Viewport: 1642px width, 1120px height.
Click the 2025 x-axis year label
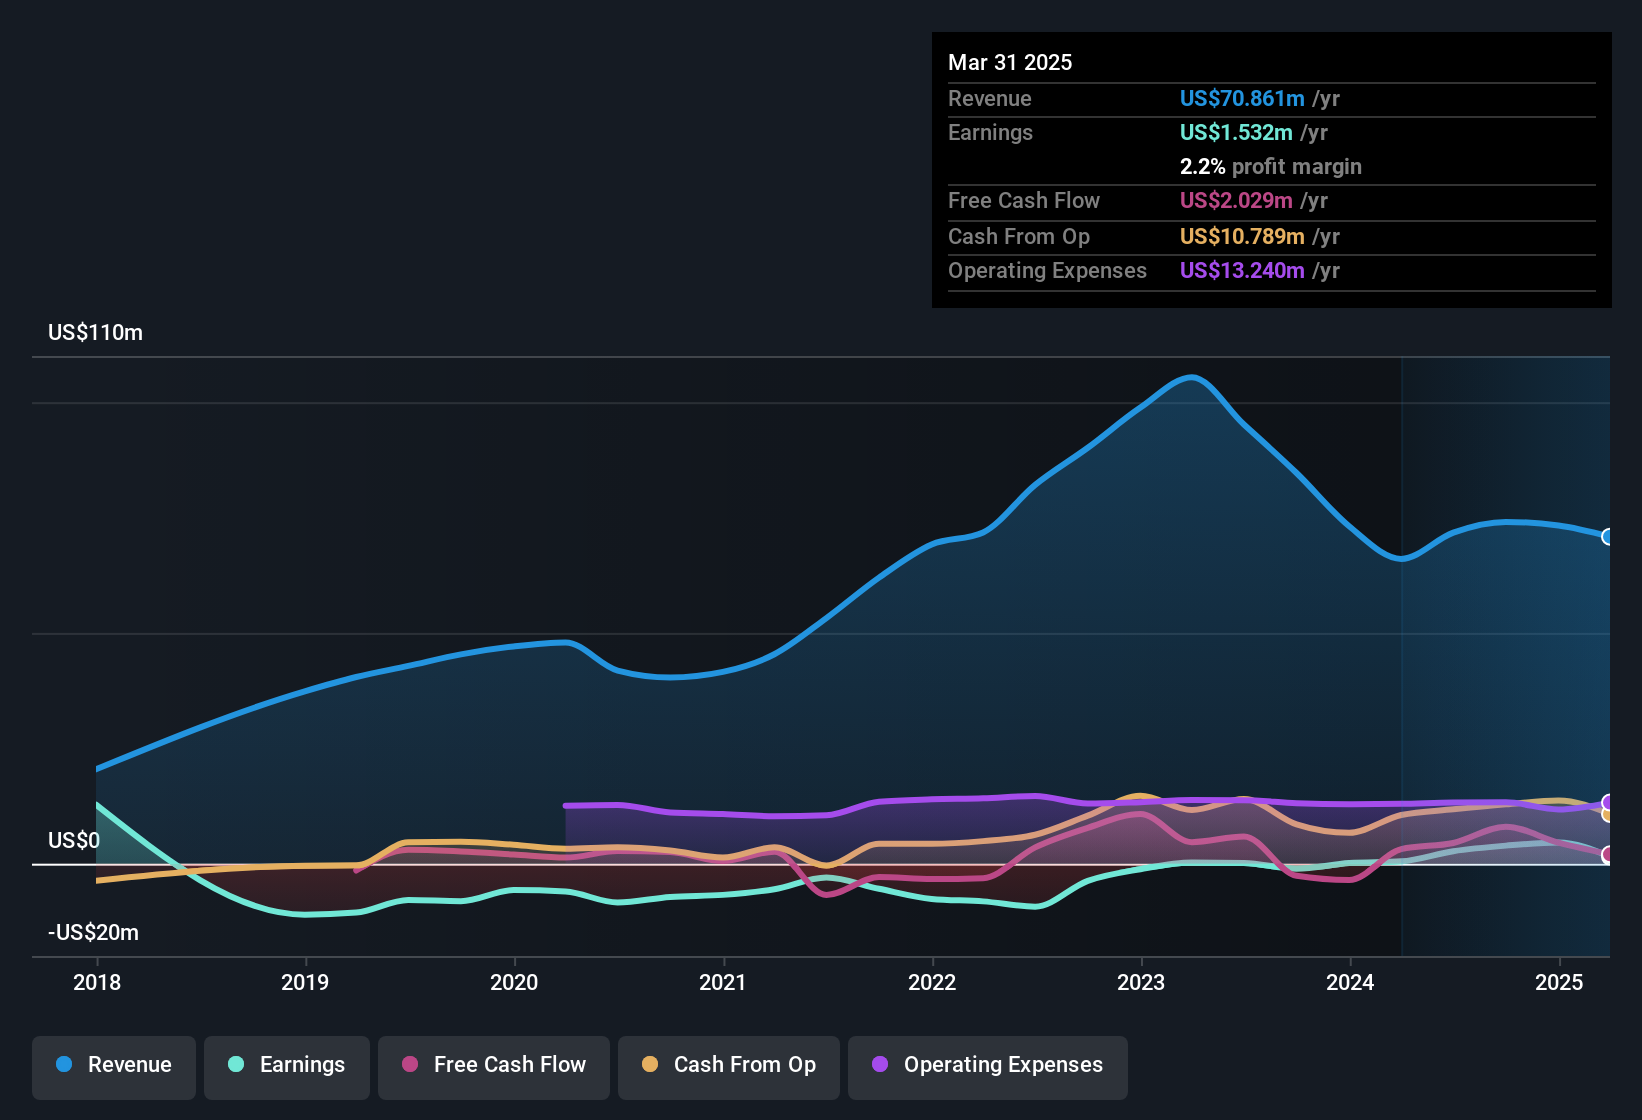1559,982
